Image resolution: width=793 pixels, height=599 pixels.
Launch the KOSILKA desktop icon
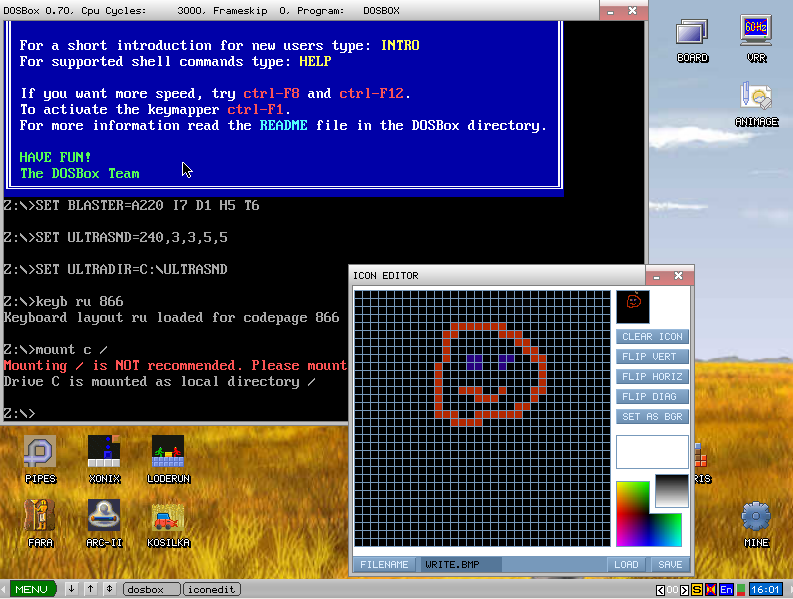click(168, 524)
